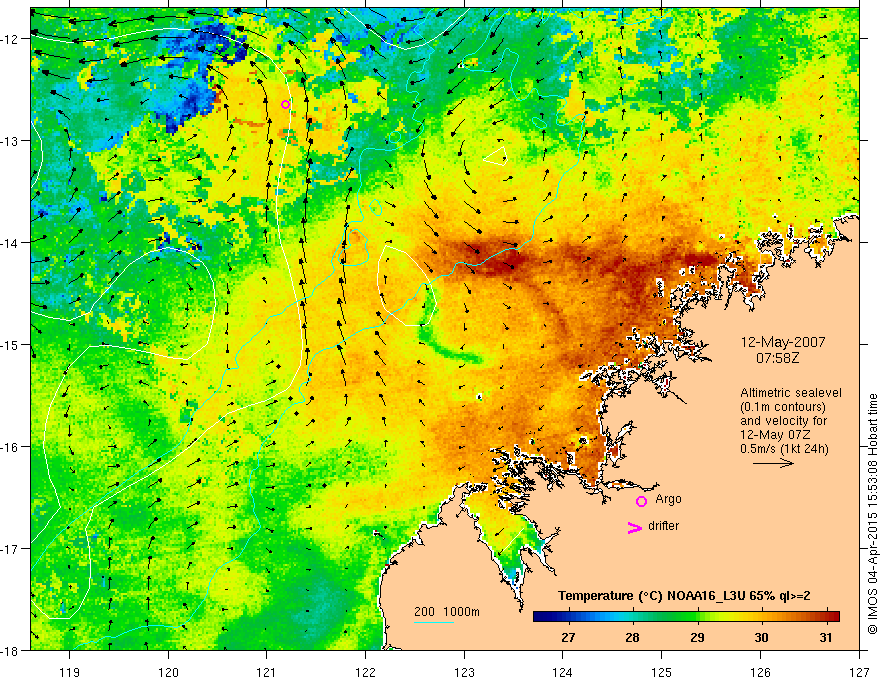This screenshot has width=880, height=680.
Task: Click the '123' longitude axis label
Action: point(464,672)
